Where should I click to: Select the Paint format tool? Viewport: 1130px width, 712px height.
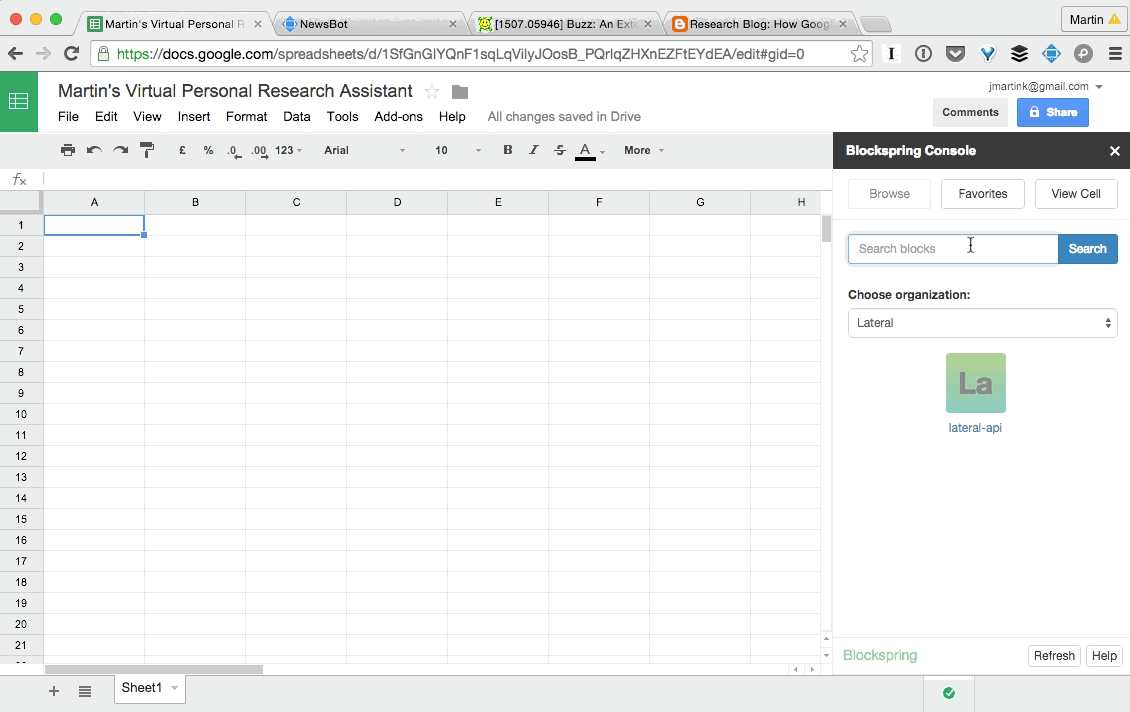pos(147,150)
